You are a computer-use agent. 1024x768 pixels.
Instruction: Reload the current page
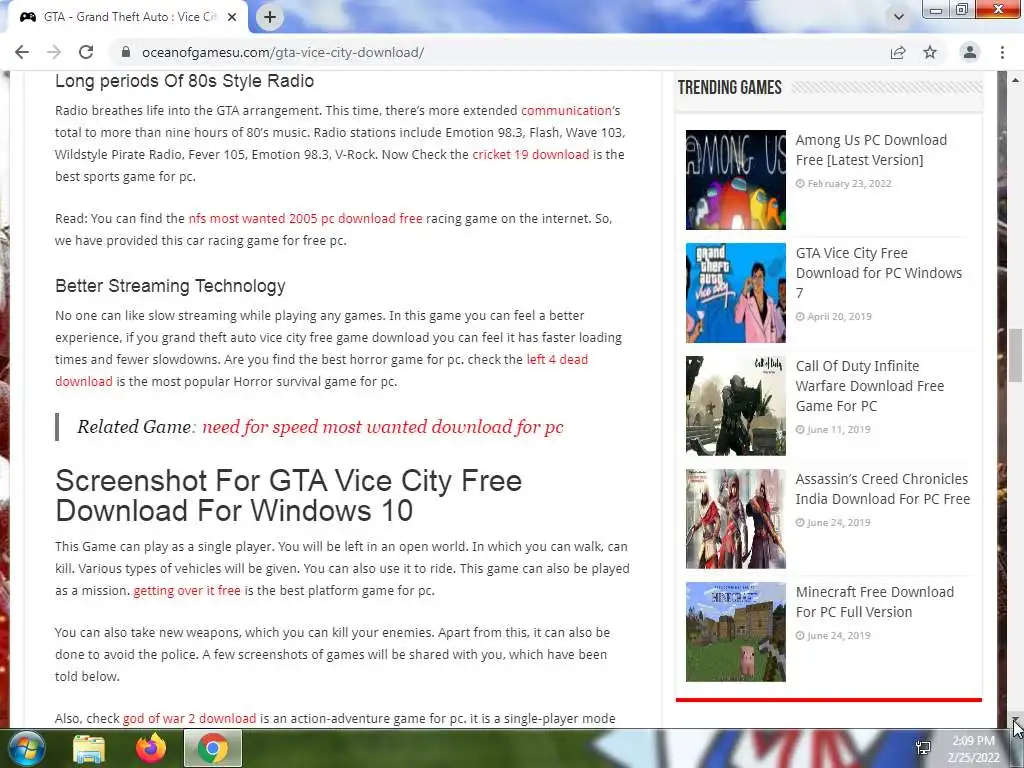(86, 52)
